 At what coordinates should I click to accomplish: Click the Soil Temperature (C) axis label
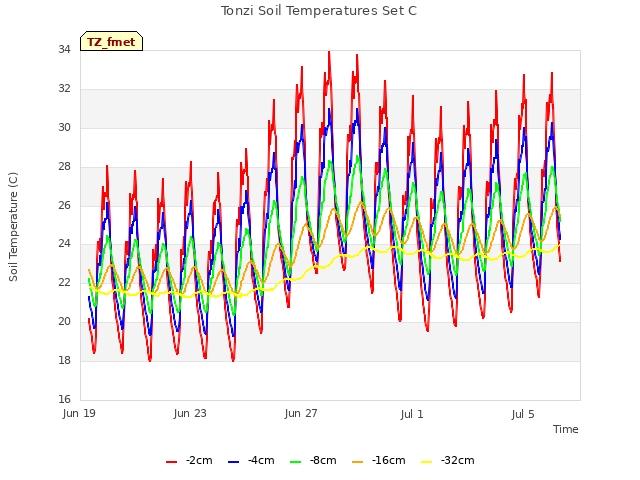[x=13, y=227]
